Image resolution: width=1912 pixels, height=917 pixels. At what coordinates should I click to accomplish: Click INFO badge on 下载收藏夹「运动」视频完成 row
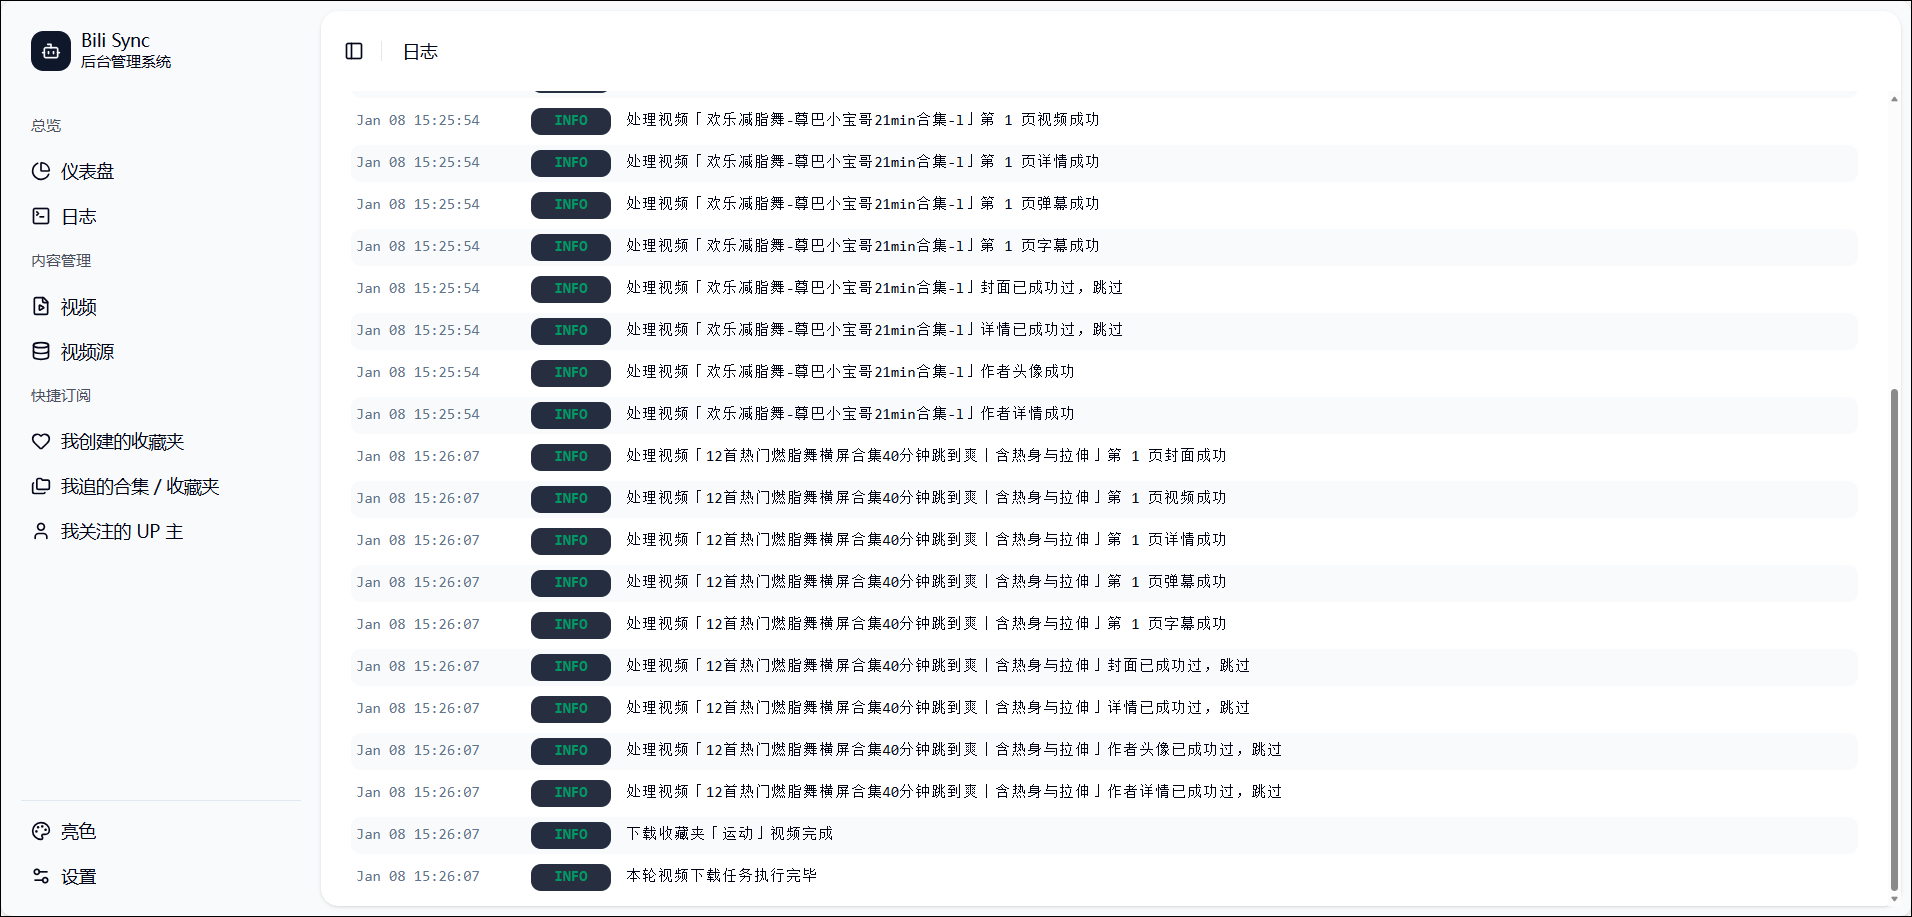(x=570, y=834)
